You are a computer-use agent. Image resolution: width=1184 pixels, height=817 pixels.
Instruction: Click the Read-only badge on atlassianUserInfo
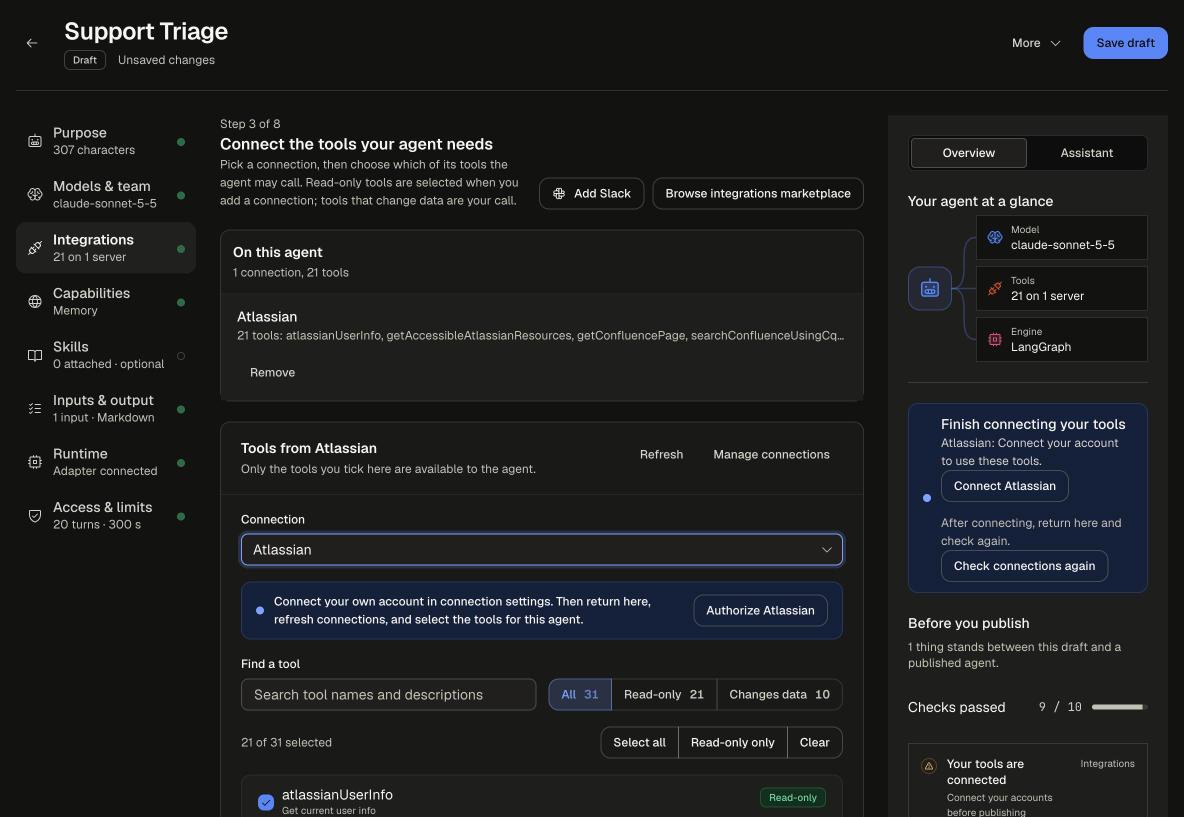click(792, 798)
